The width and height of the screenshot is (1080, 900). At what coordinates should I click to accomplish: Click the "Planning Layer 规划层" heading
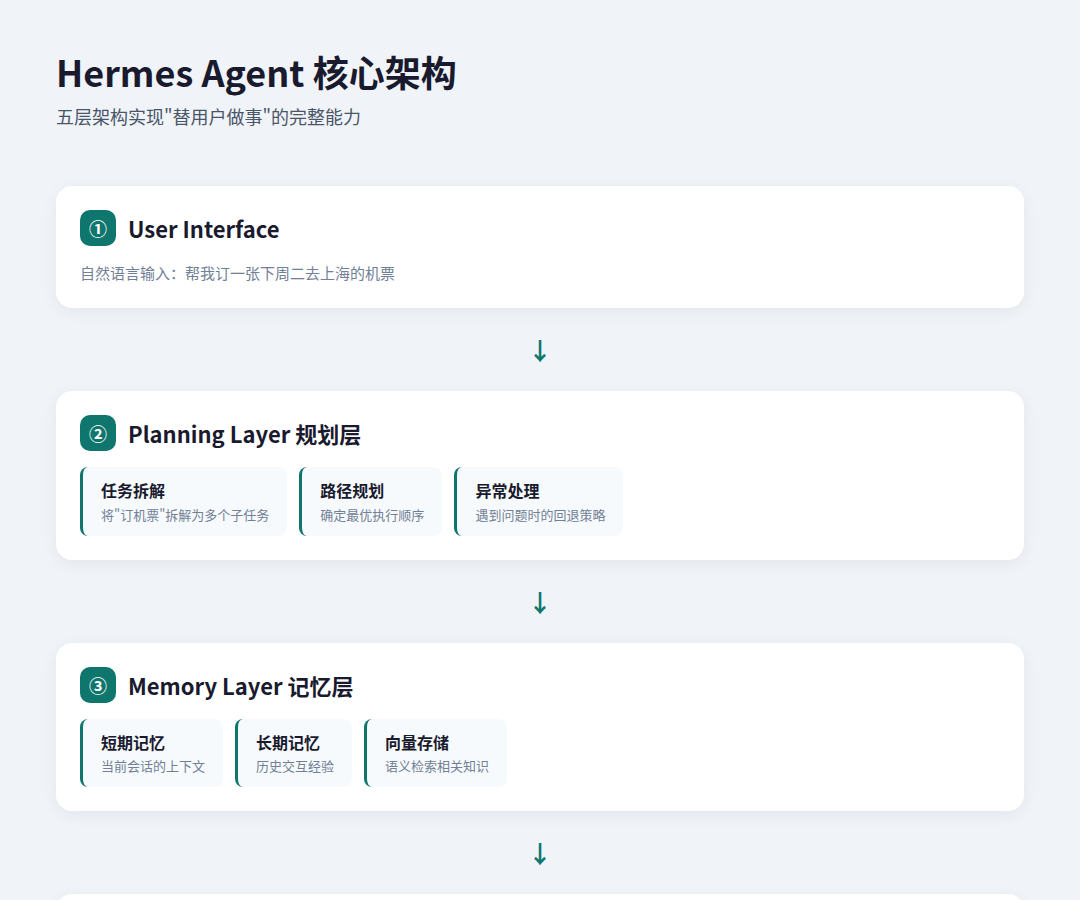click(244, 435)
